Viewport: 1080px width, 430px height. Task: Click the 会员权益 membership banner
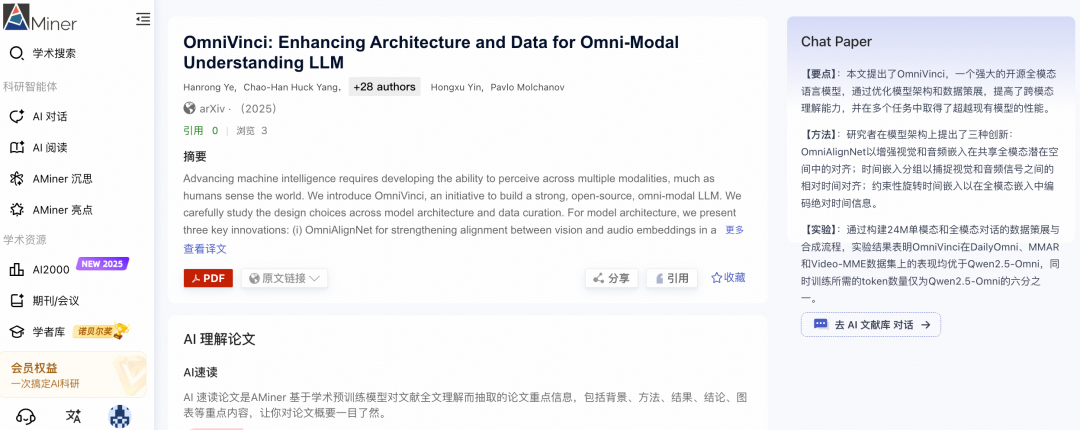point(73,374)
